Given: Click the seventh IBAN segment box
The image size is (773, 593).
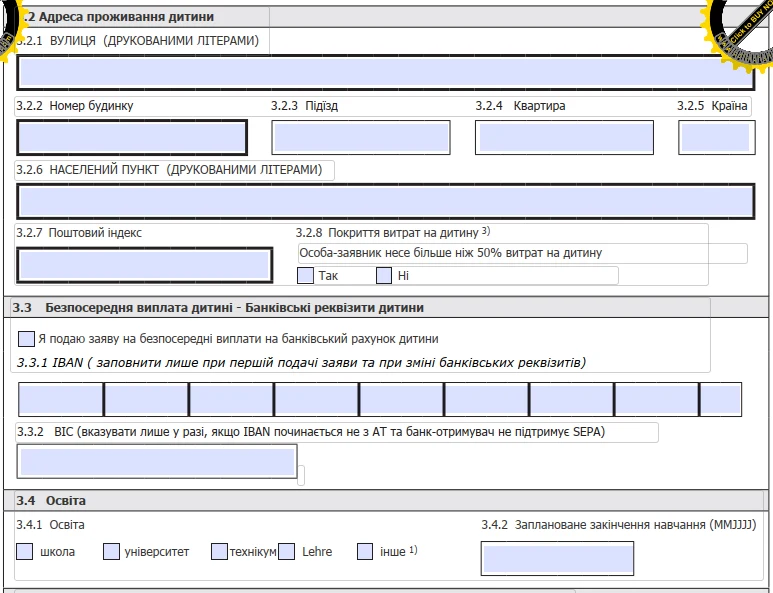Looking at the screenshot, I should (x=572, y=399).
